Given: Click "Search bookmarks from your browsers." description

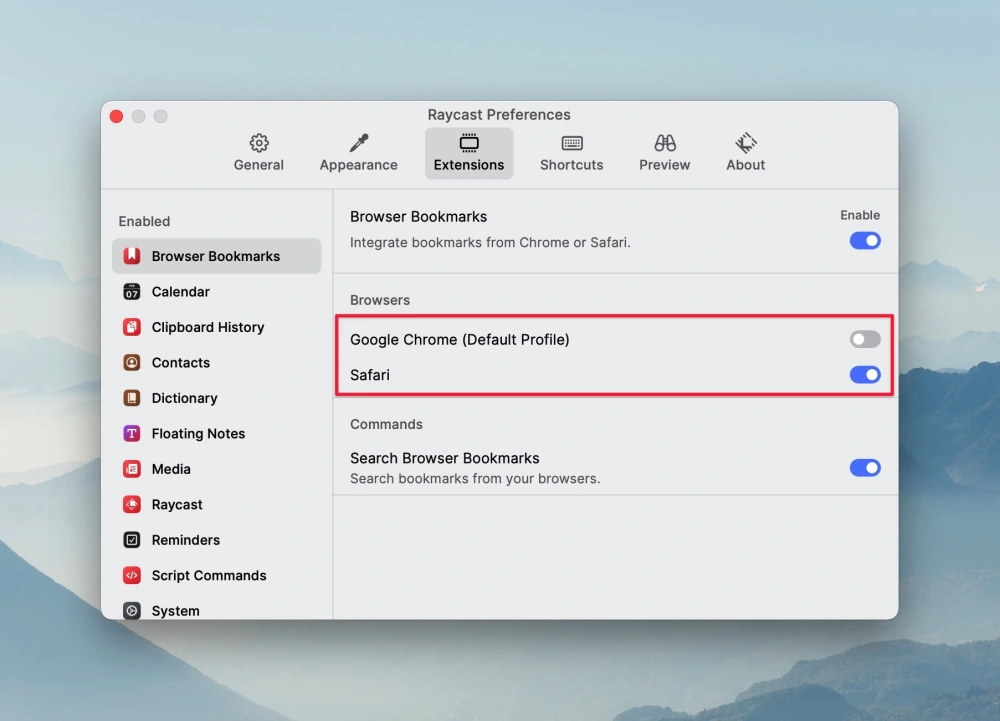Looking at the screenshot, I should (475, 478).
